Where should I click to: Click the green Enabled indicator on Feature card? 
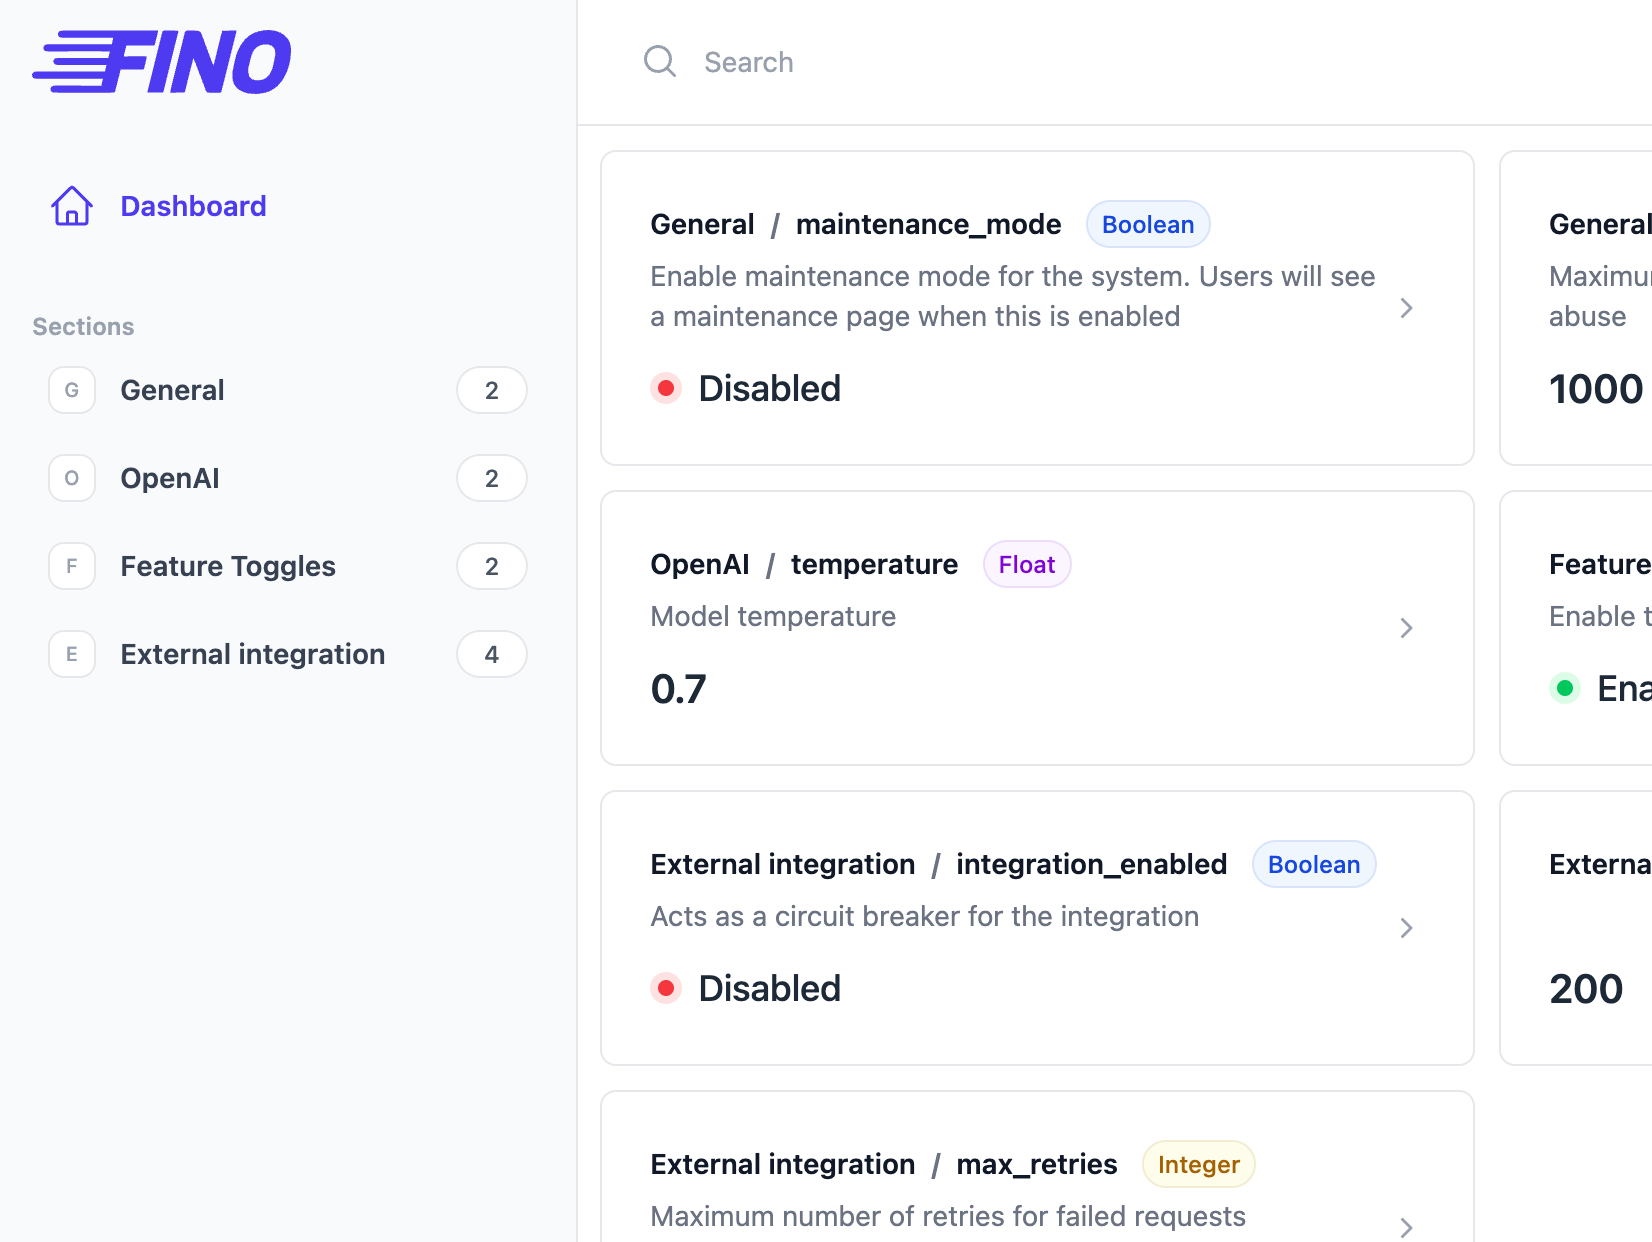pos(1567,688)
